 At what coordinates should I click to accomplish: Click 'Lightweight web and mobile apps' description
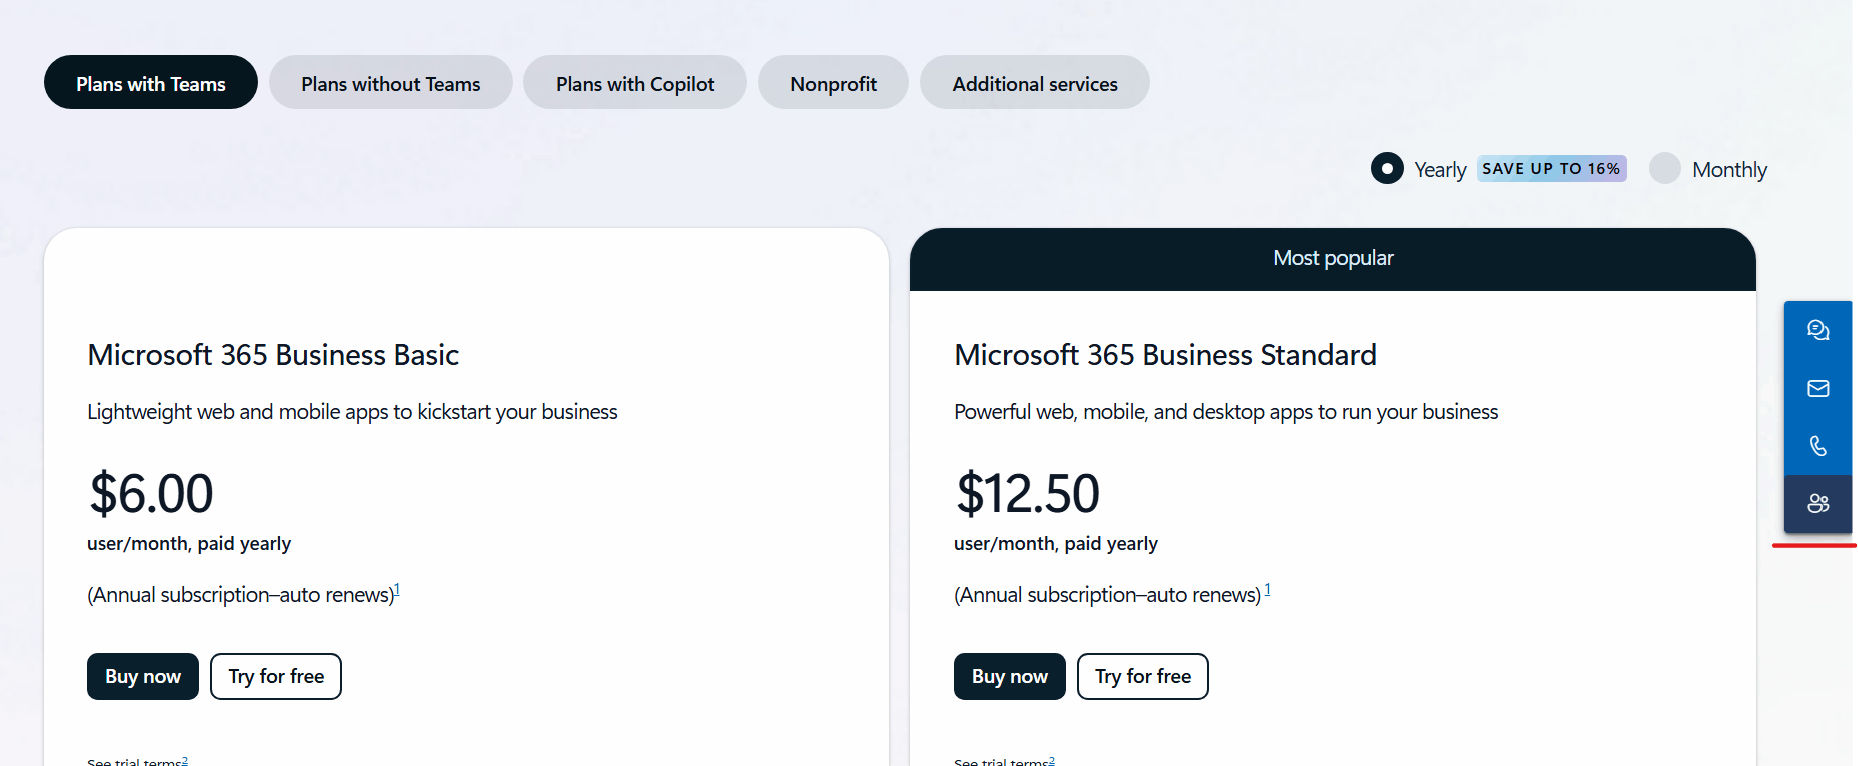coord(352,412)
